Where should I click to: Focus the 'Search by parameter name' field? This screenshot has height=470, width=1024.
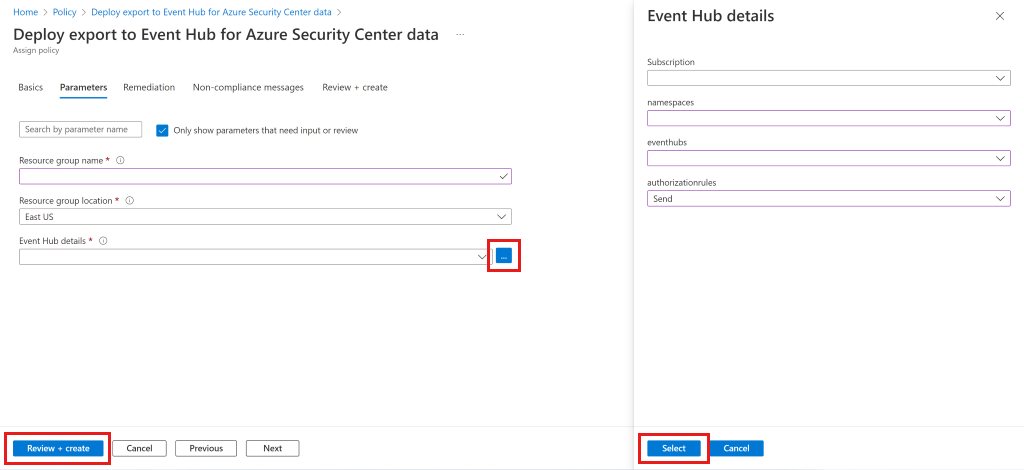click(x=81, y=129)
